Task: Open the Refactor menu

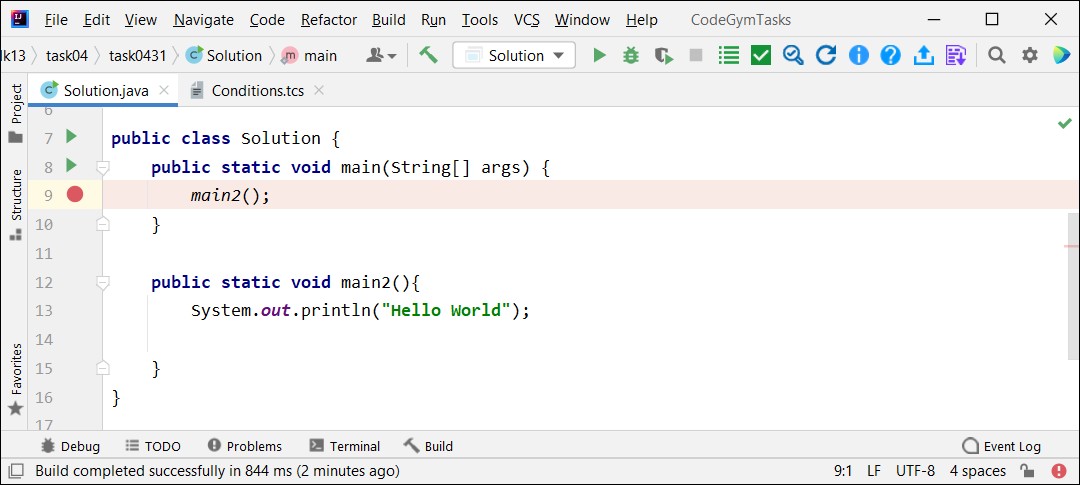Action: click(329, 20)
